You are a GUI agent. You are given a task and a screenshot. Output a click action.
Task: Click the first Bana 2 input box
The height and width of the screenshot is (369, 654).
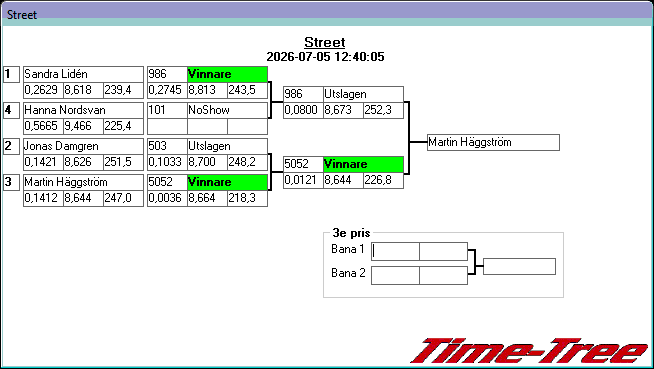[395, 276]
